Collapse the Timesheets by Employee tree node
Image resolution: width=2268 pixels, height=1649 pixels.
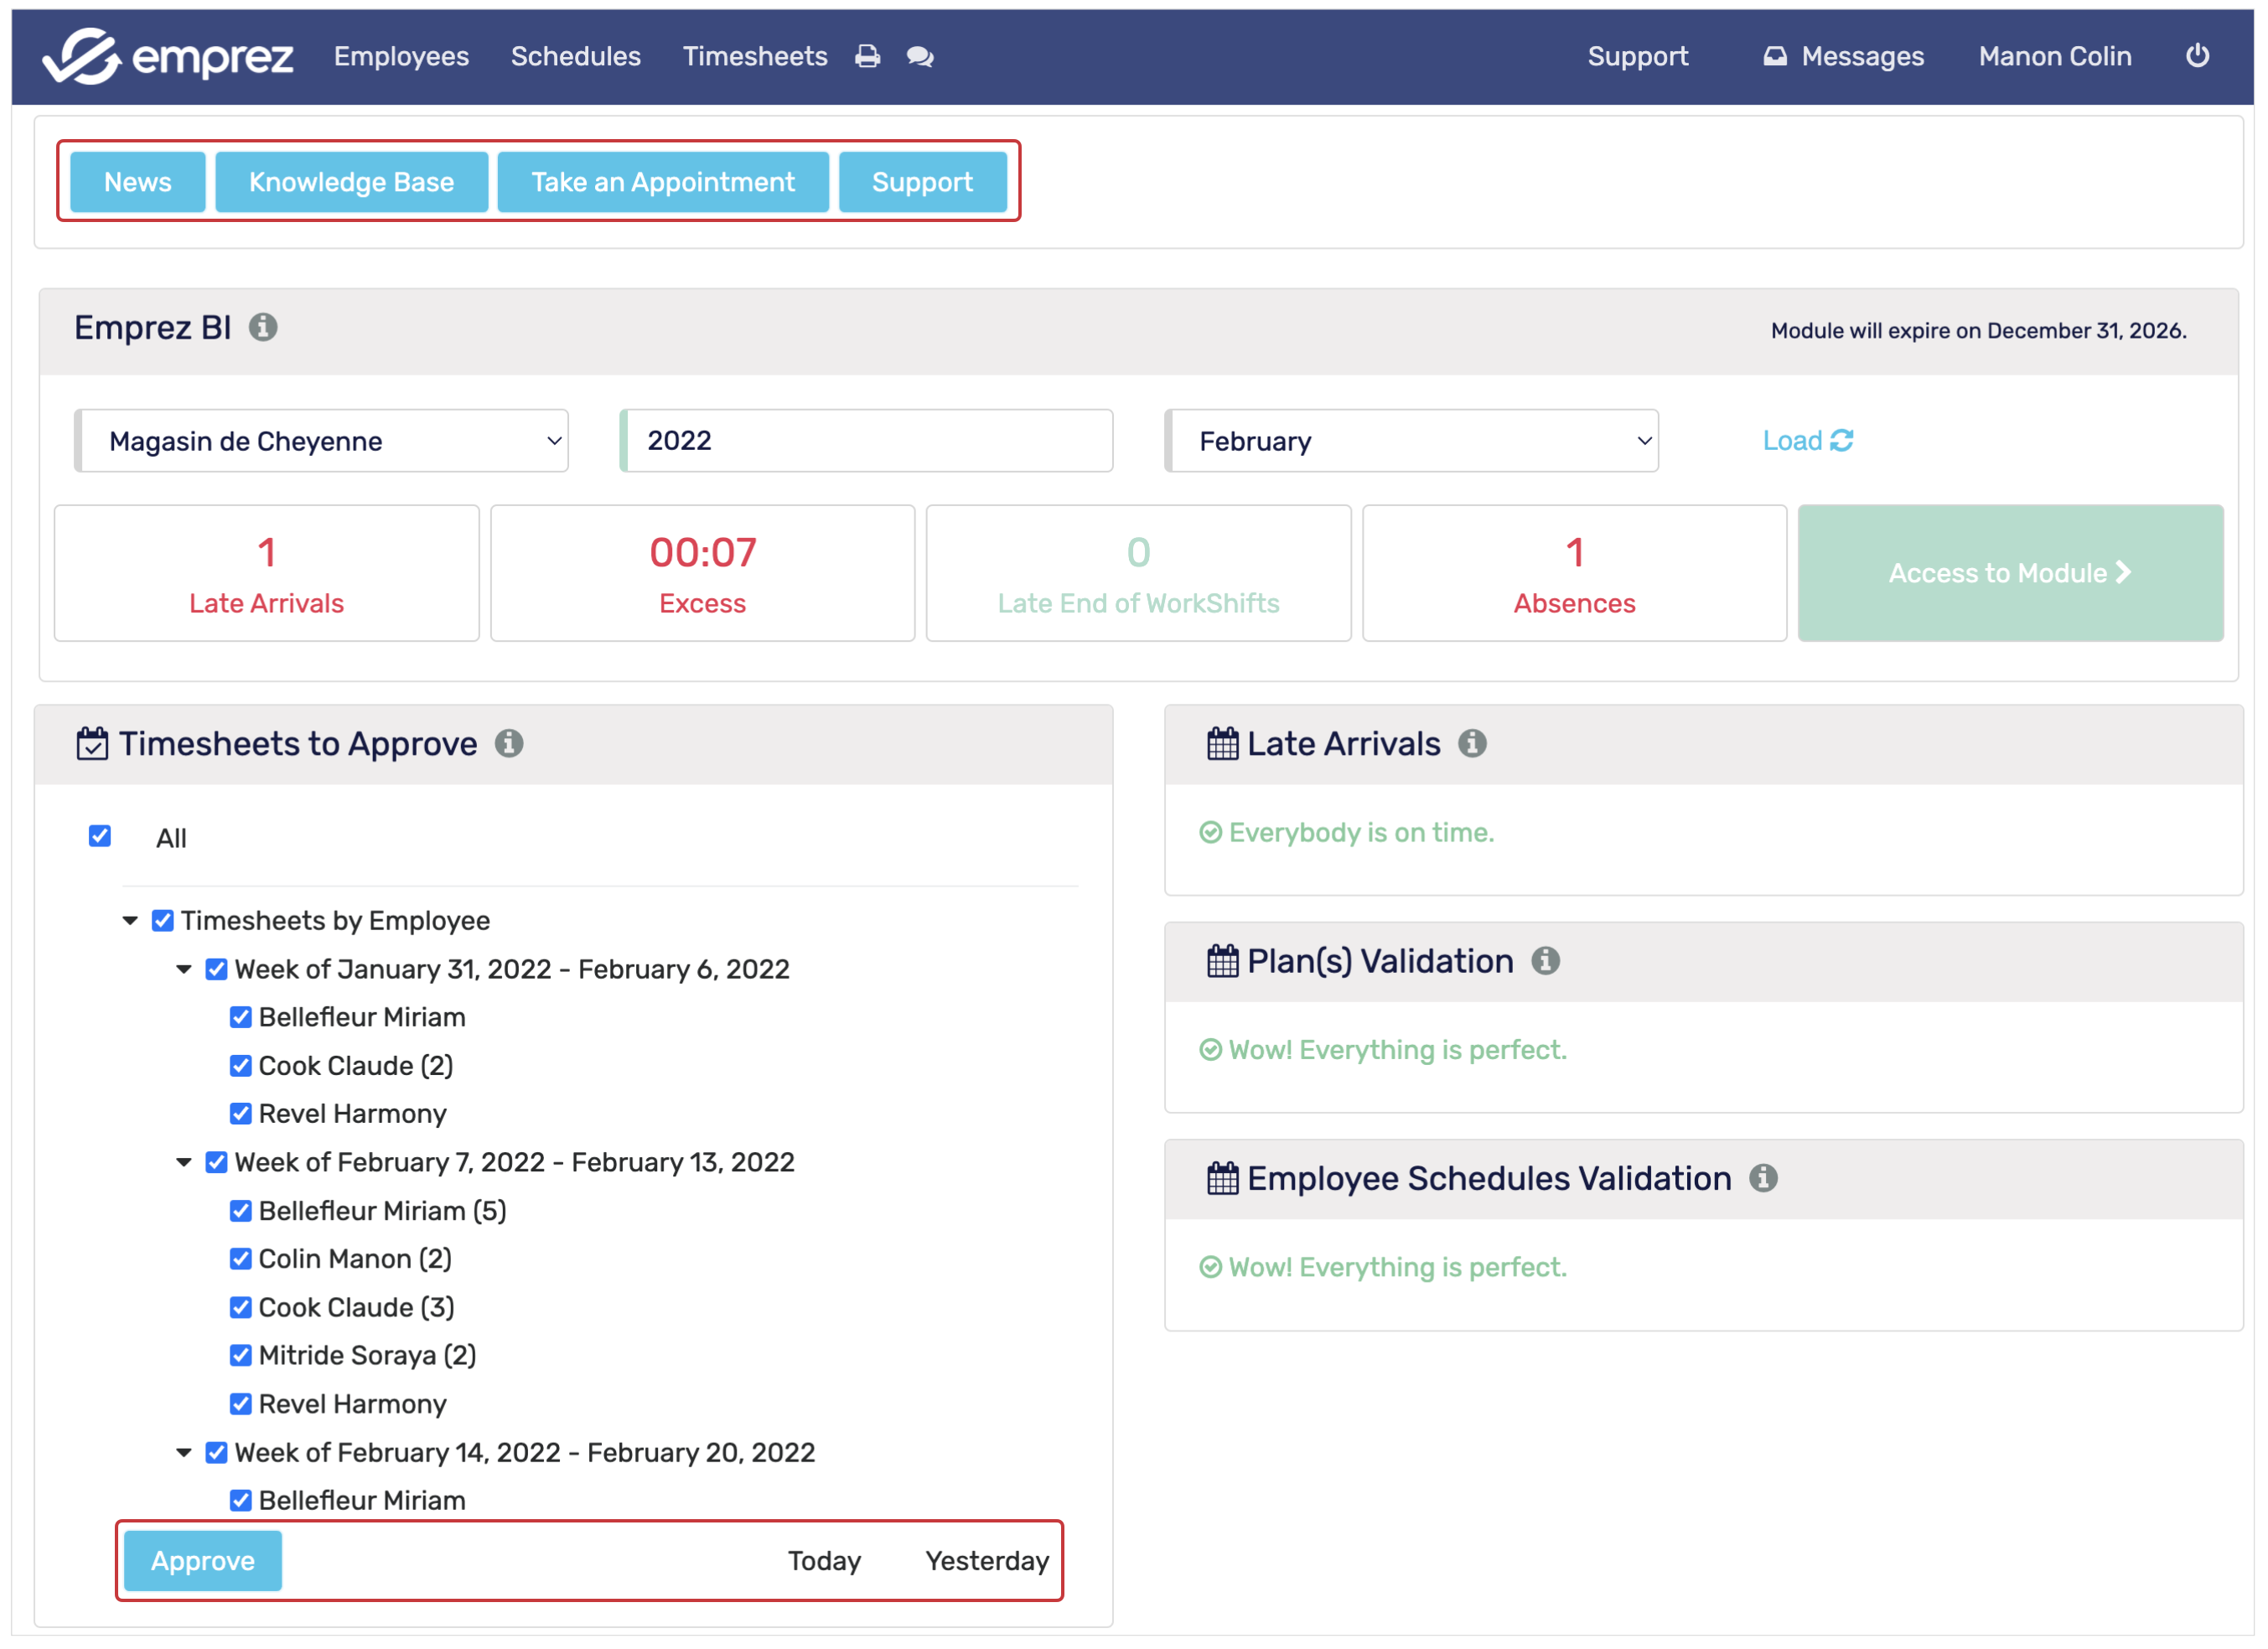(x=130, y=920)
